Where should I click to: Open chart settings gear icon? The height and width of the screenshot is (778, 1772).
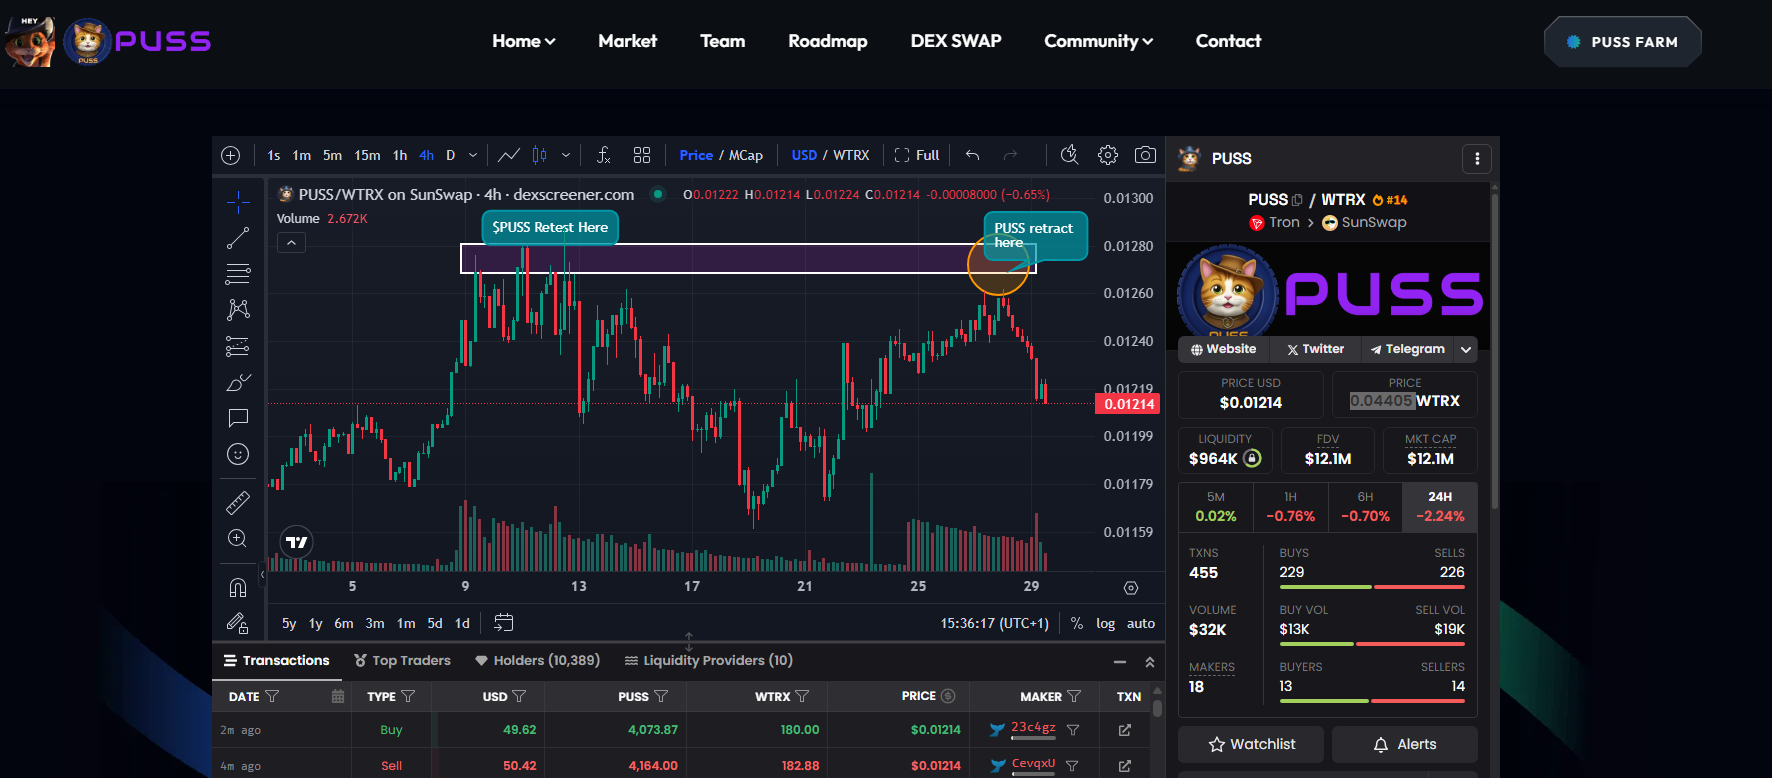(x=1107, y=155)
